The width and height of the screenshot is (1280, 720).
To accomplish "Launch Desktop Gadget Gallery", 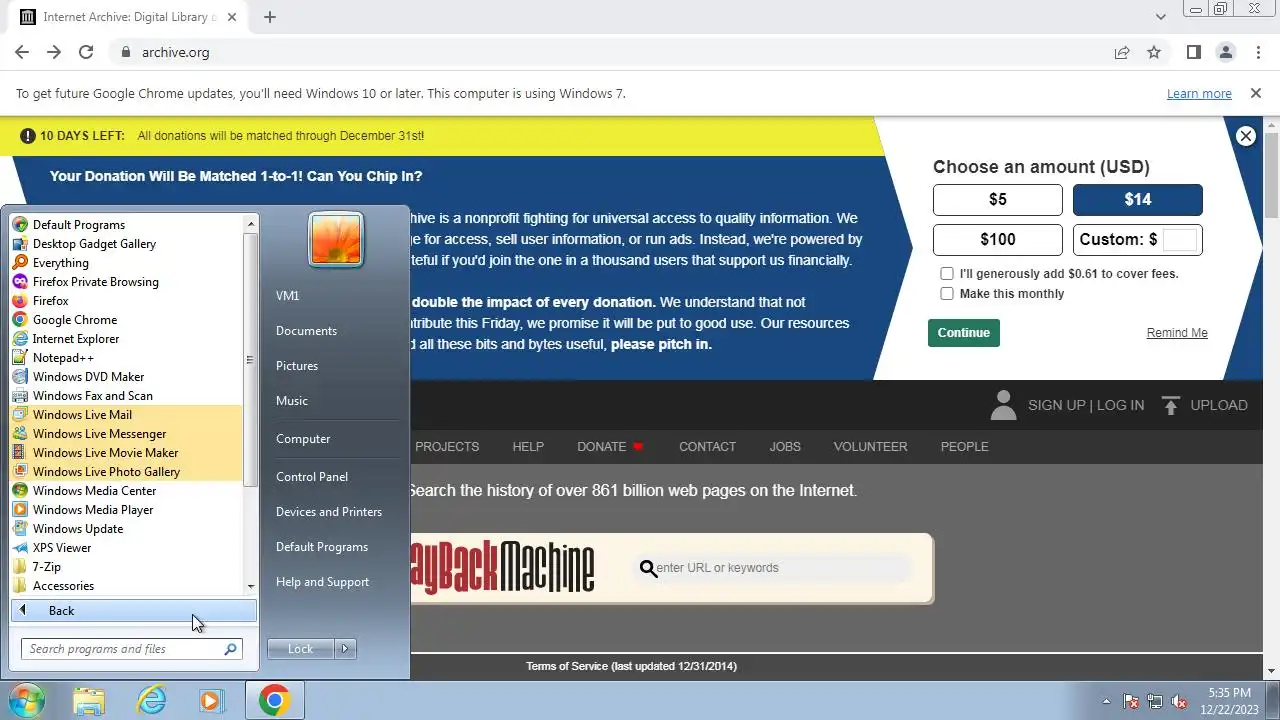I will [x=94, y=244].
